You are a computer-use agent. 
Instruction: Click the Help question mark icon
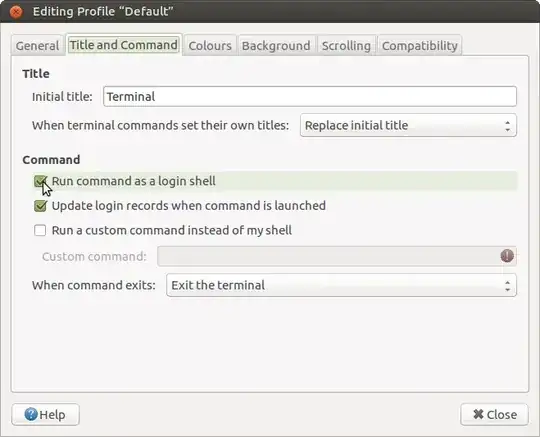coord(31,414)
